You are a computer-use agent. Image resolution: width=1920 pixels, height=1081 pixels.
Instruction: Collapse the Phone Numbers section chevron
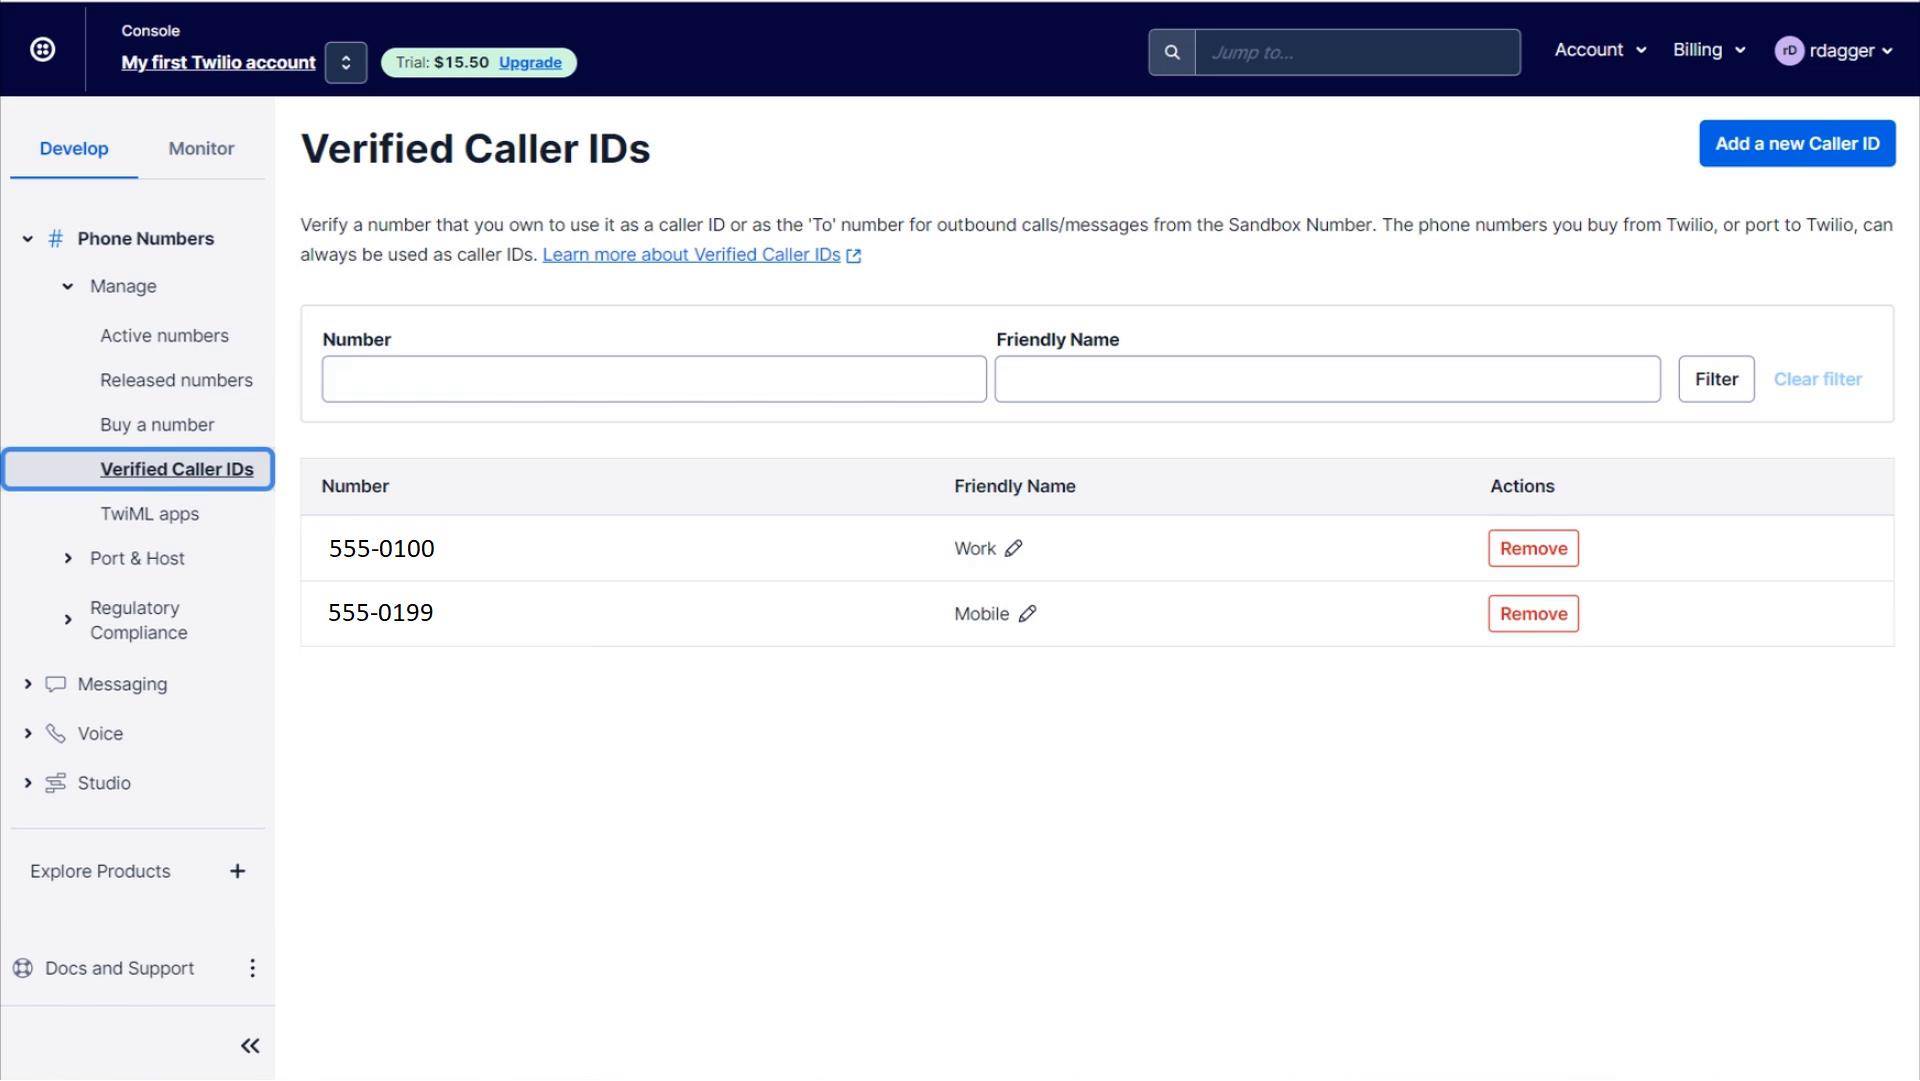(28, 239)
